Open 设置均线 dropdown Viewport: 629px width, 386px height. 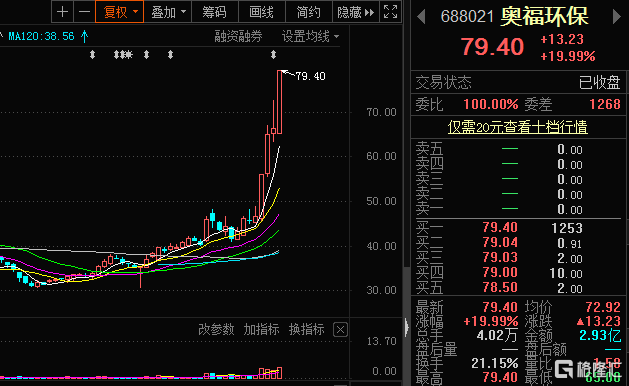[x=310, y=37]
